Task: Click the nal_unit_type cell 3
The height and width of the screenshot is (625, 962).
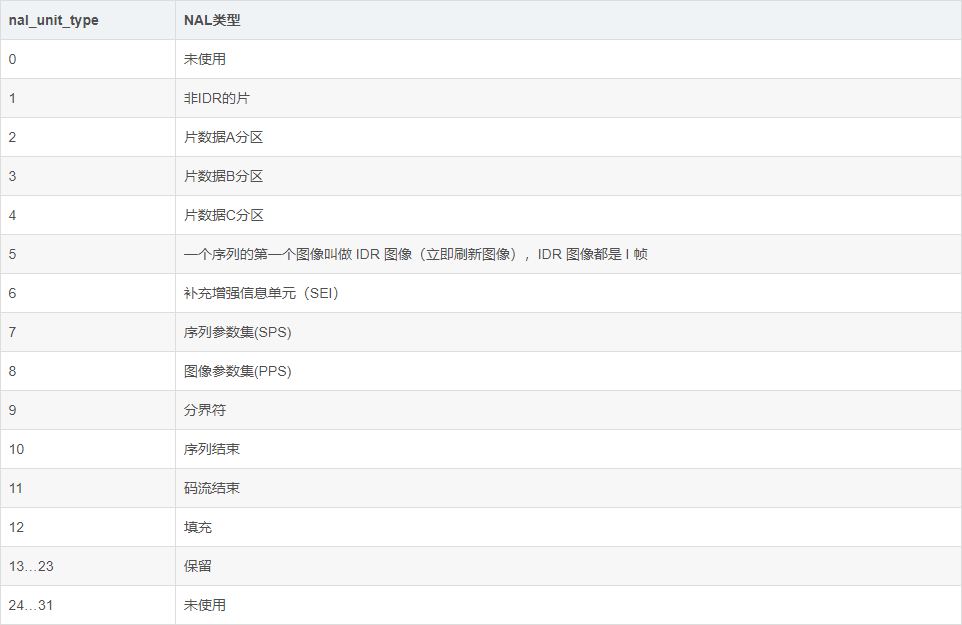Action: [x=88, y=176]
